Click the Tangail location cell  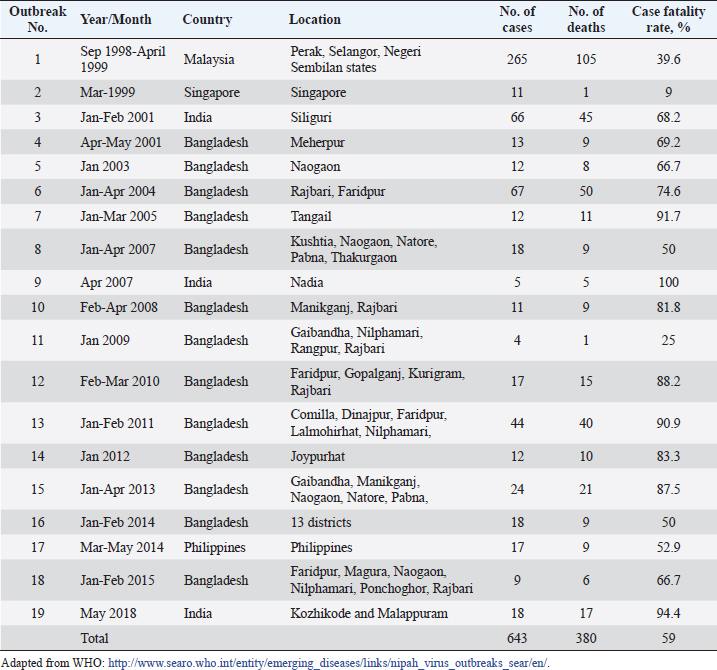click(x=311, y=218)
